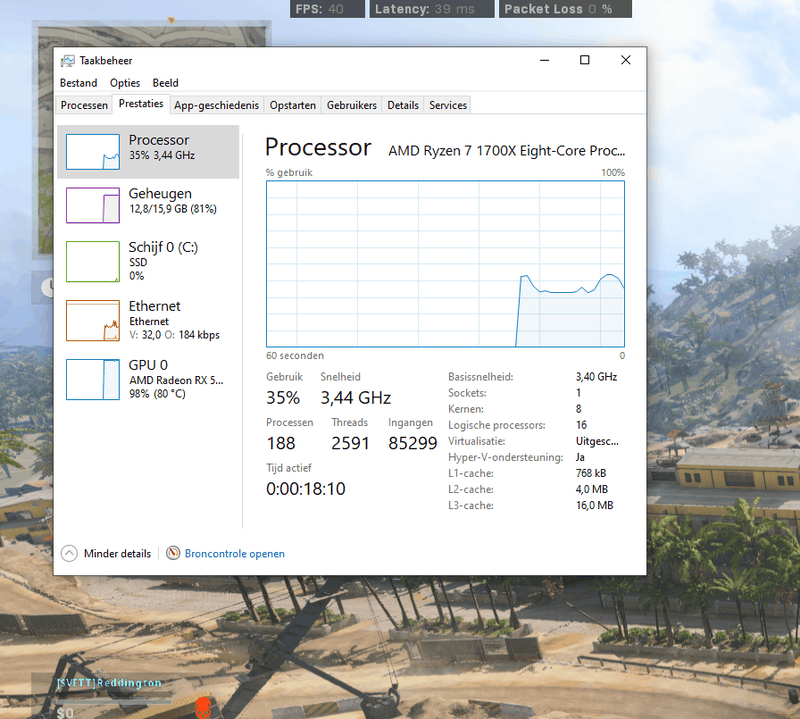Screen dimensions: 800x719
Task: Click the Processor heading in the sidebar
Action: click(159, 140)
